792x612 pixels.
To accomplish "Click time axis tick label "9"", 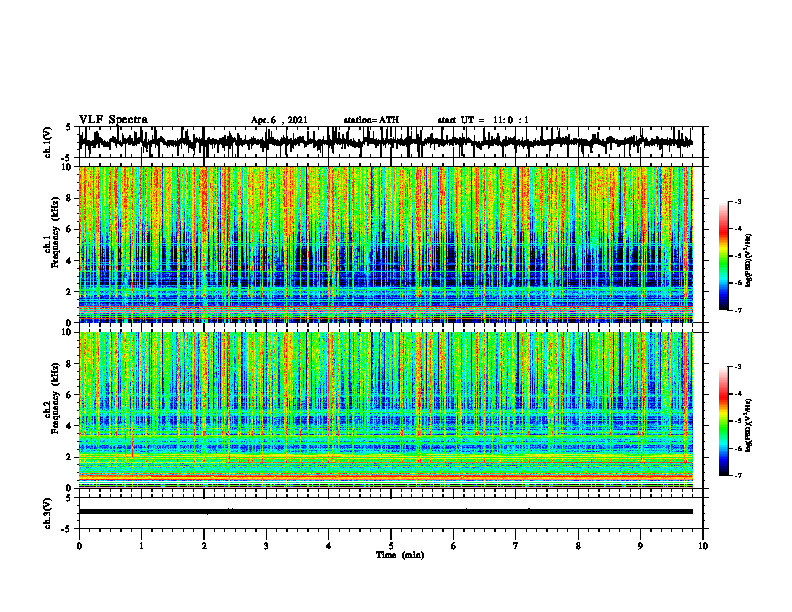I will tap(640, 546).
